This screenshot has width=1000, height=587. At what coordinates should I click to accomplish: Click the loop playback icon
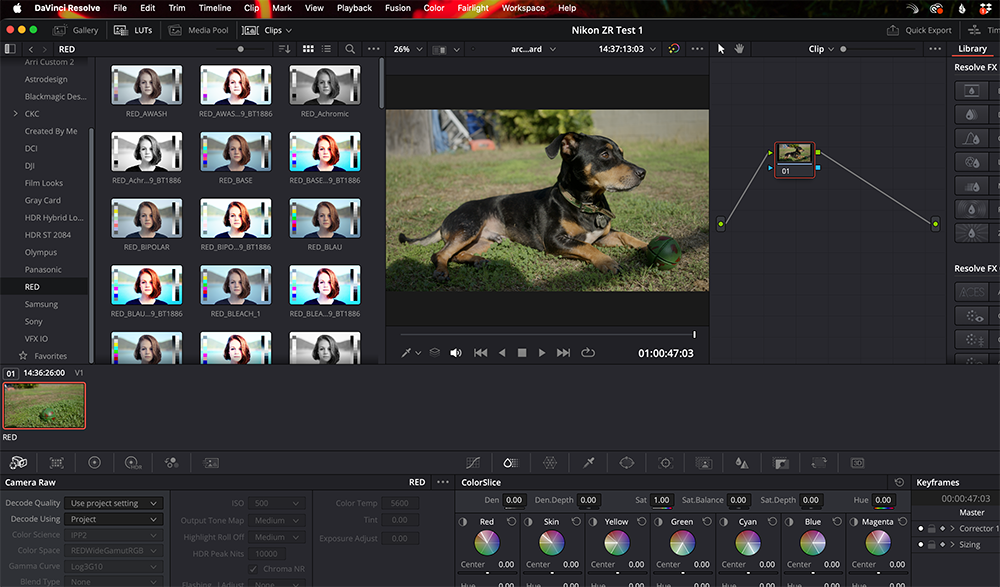(x=587, y=353)
